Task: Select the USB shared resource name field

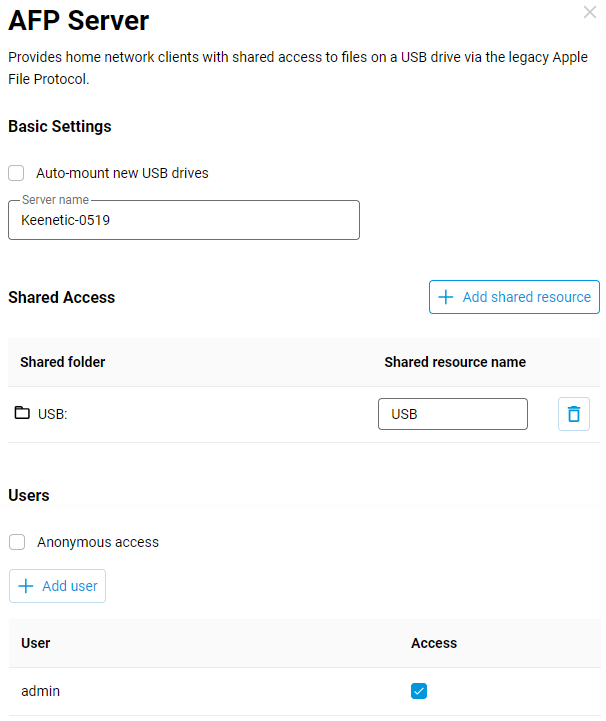Action: pyautogui.click(x=452, y=414)
